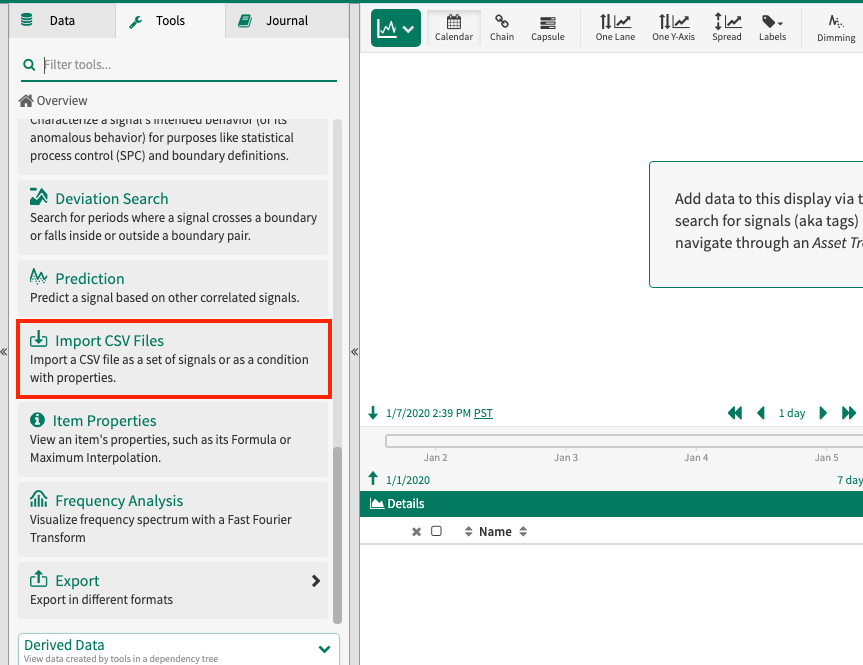Enable the Spread trend layout
Screen dimensions: 863x665
point(726,27)
